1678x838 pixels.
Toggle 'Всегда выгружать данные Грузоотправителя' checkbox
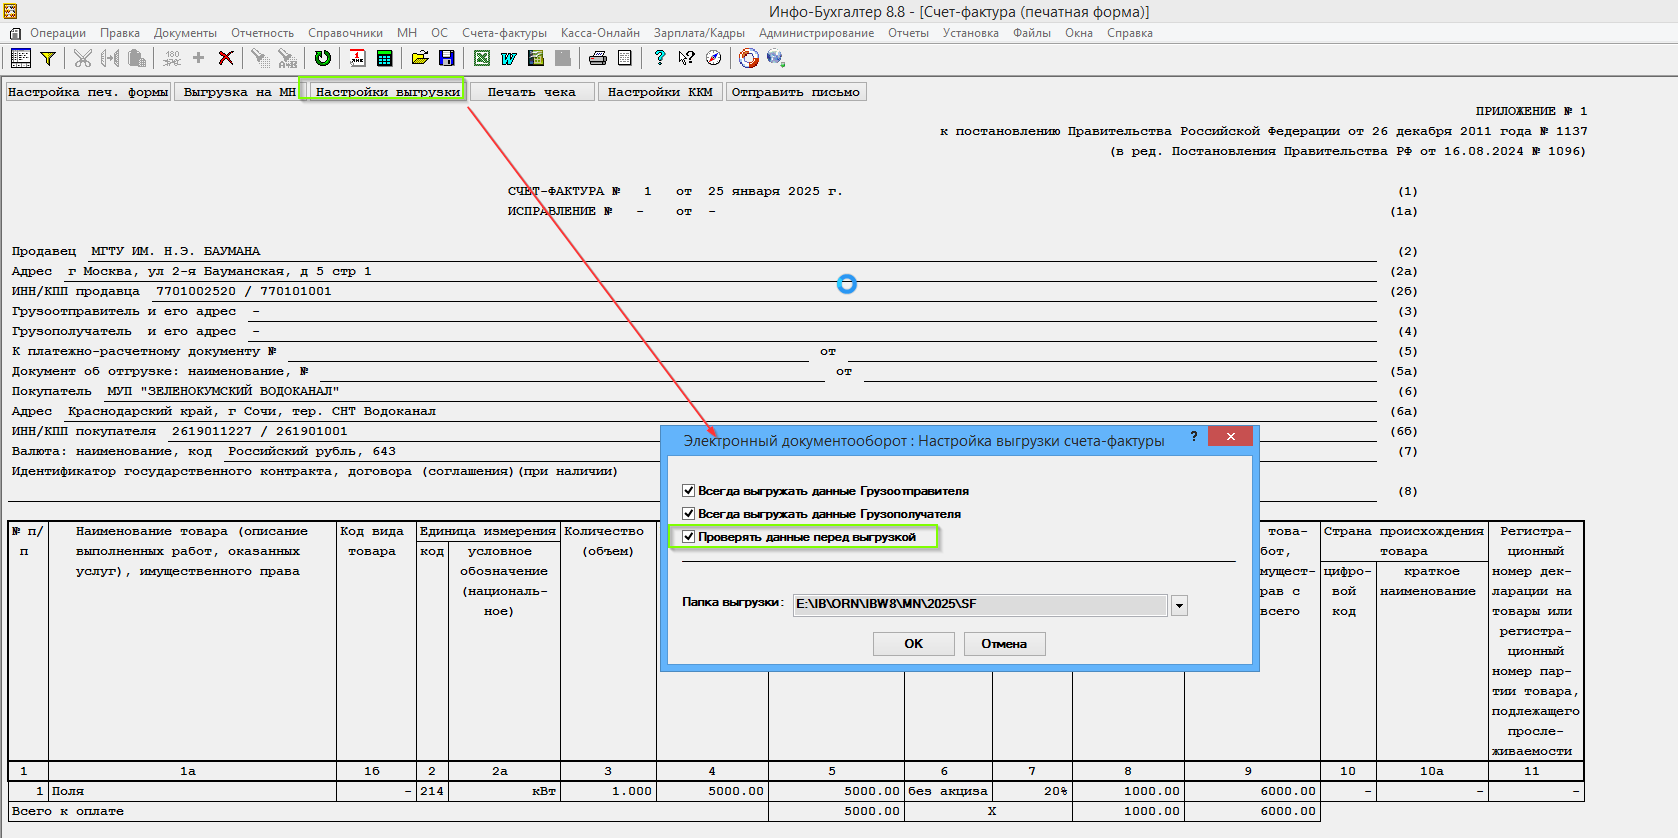click(x=688, y=491)
